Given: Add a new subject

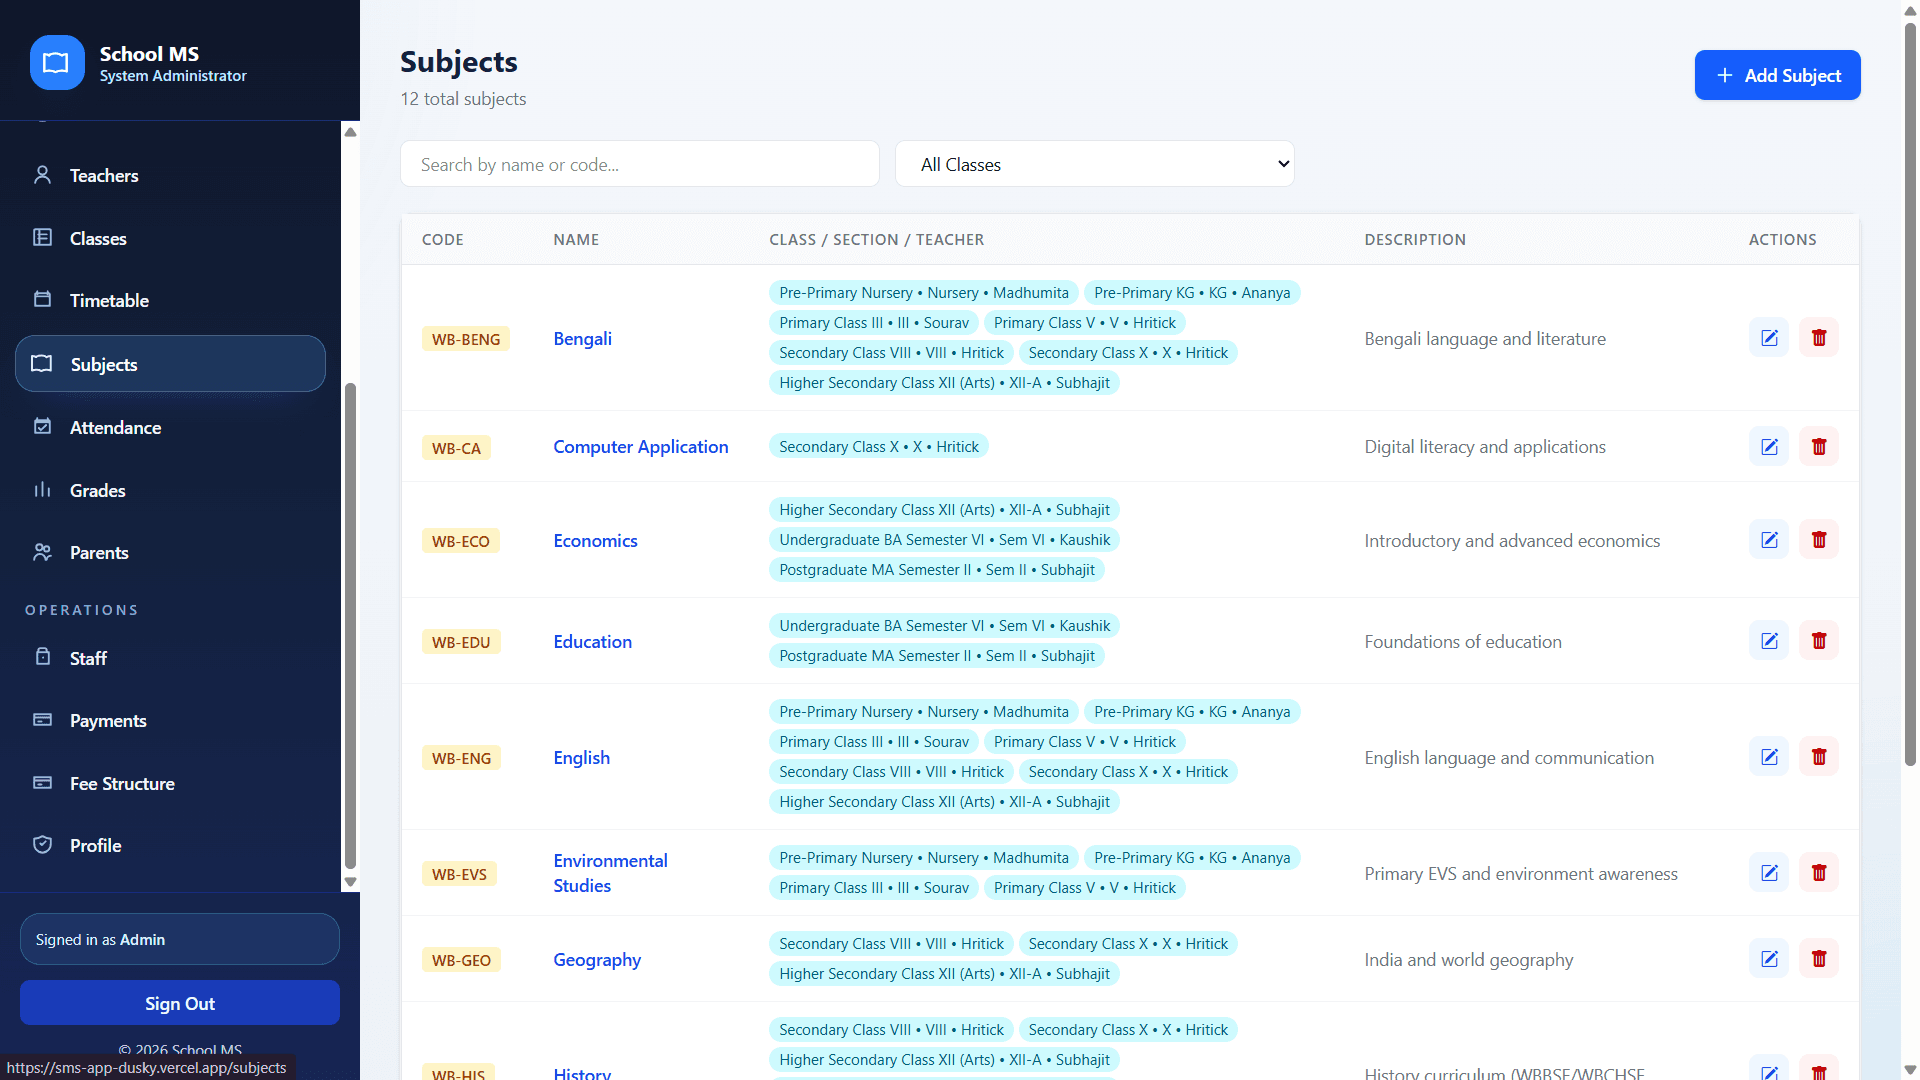Looking at the screenshot, I should tap(1777, 75).
